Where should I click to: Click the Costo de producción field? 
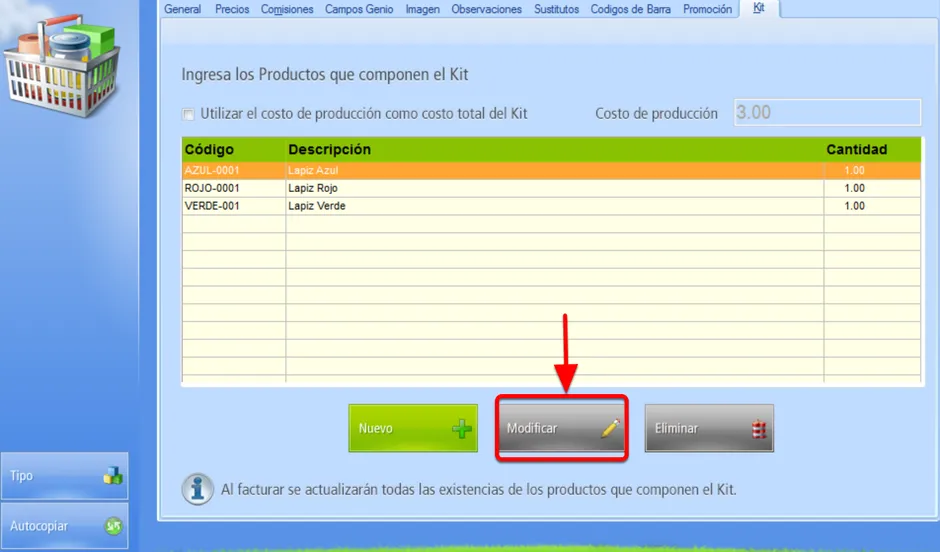(x=827, y=113)
